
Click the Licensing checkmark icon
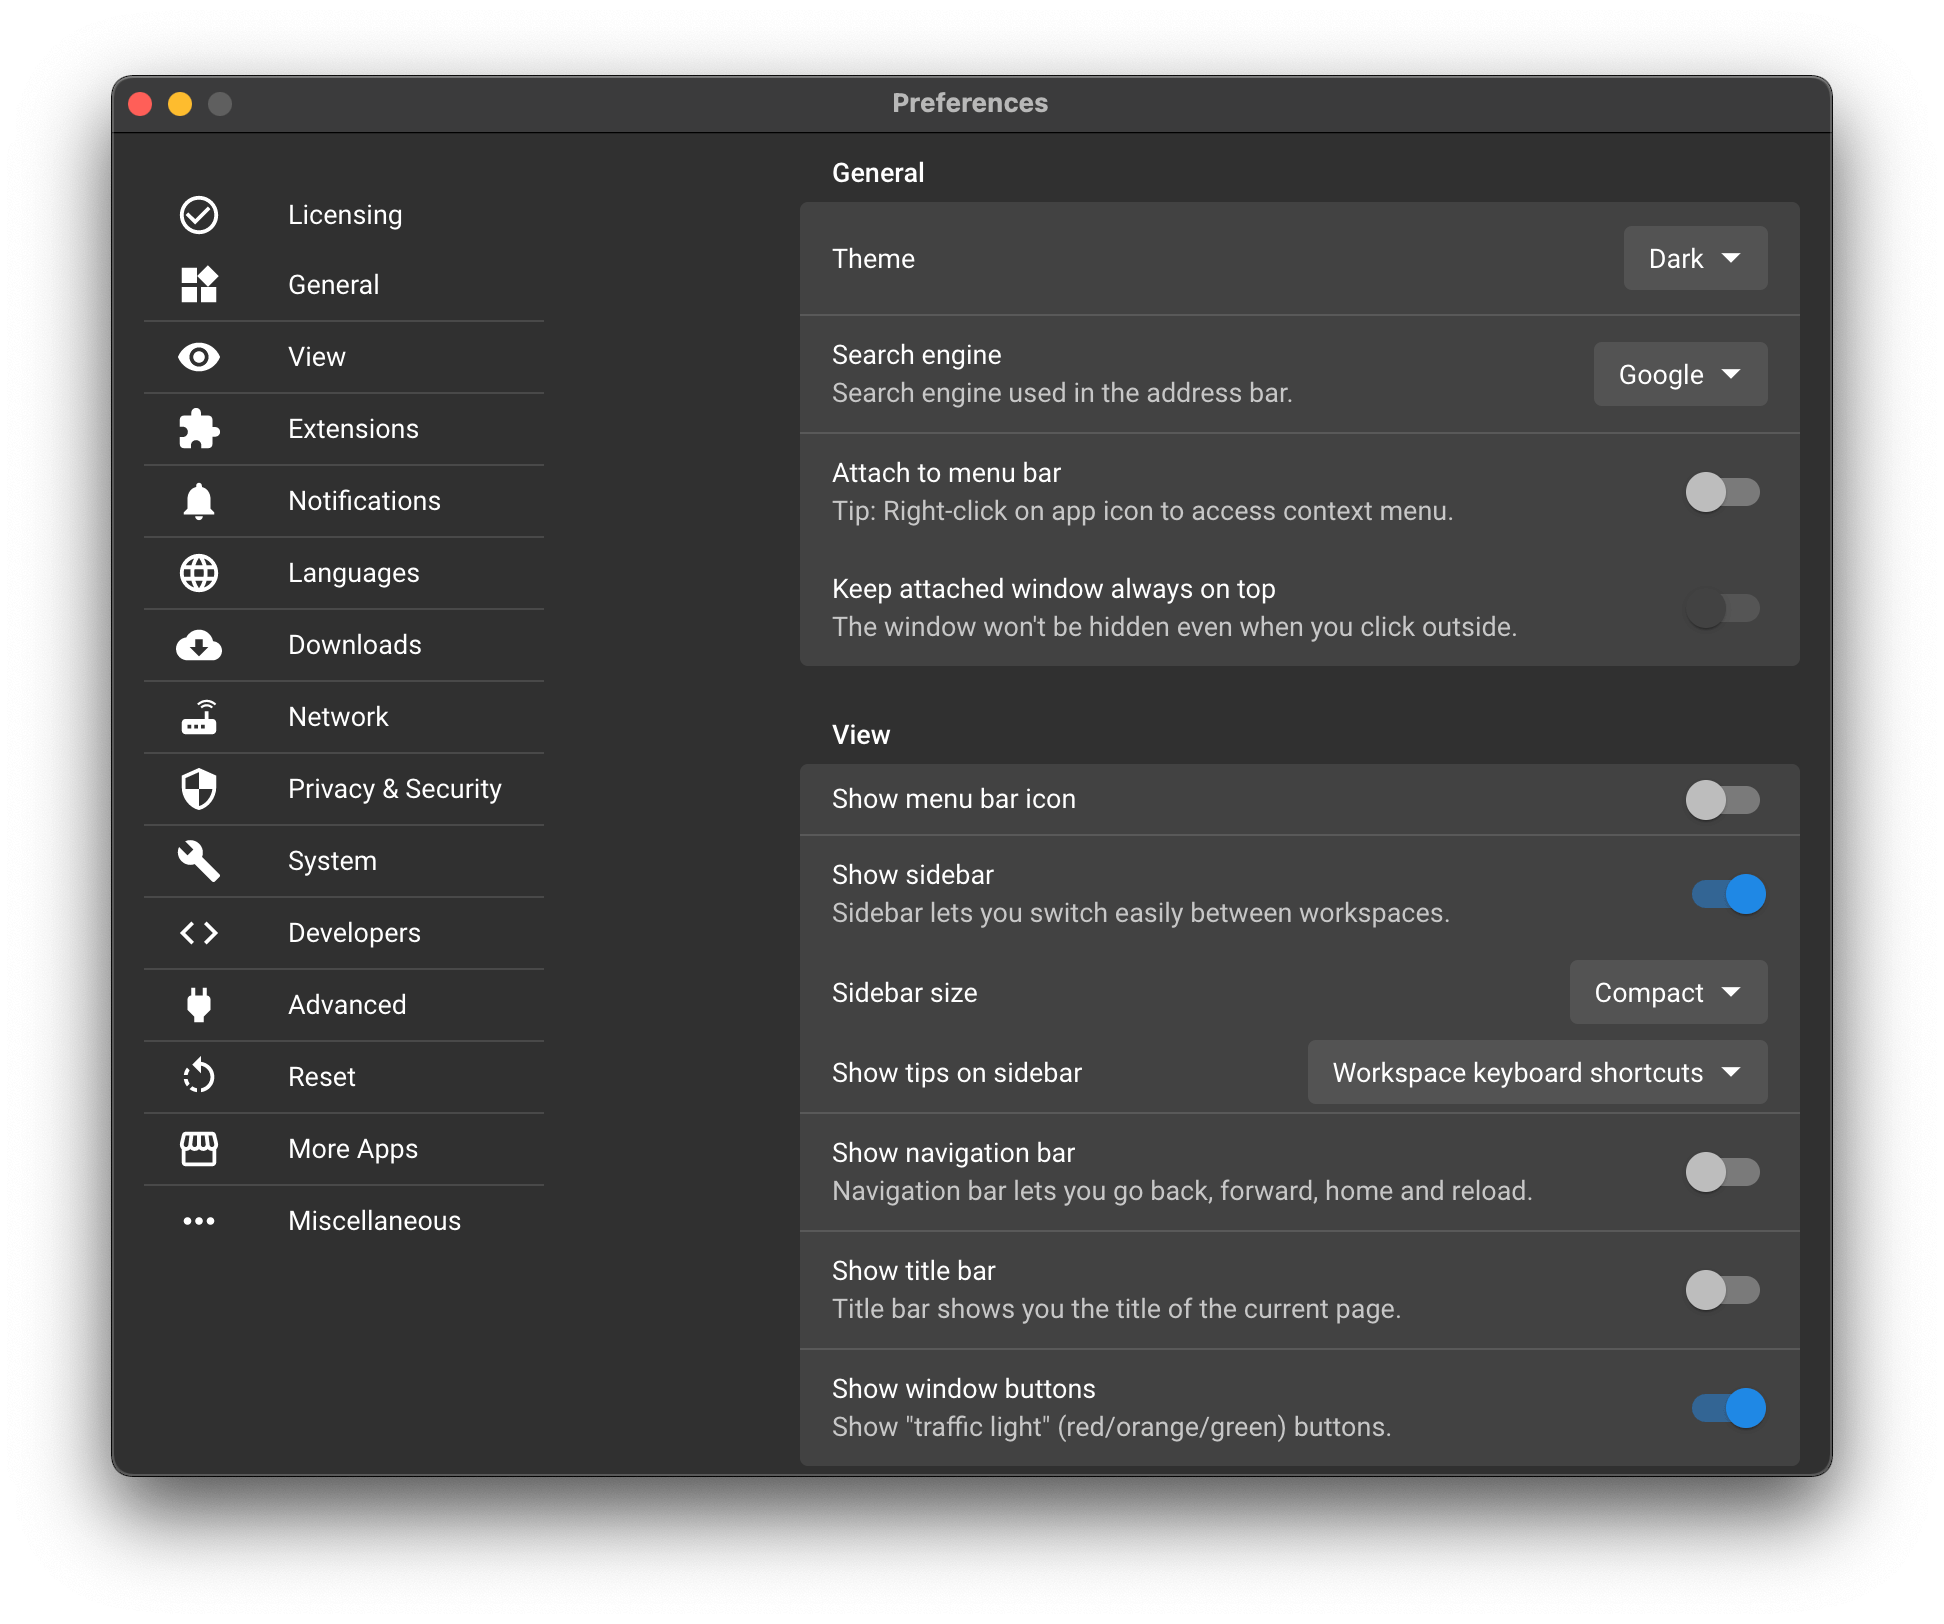[199, 215]
